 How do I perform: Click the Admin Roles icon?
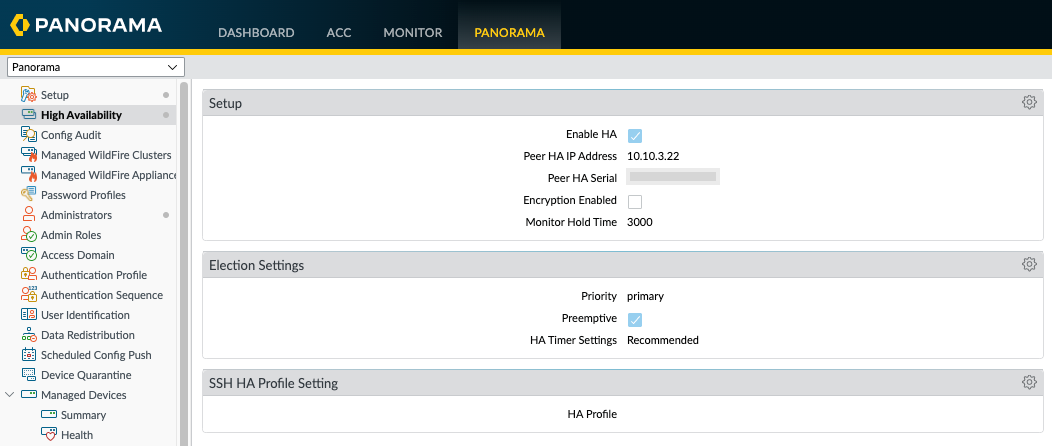coord(28,235)
